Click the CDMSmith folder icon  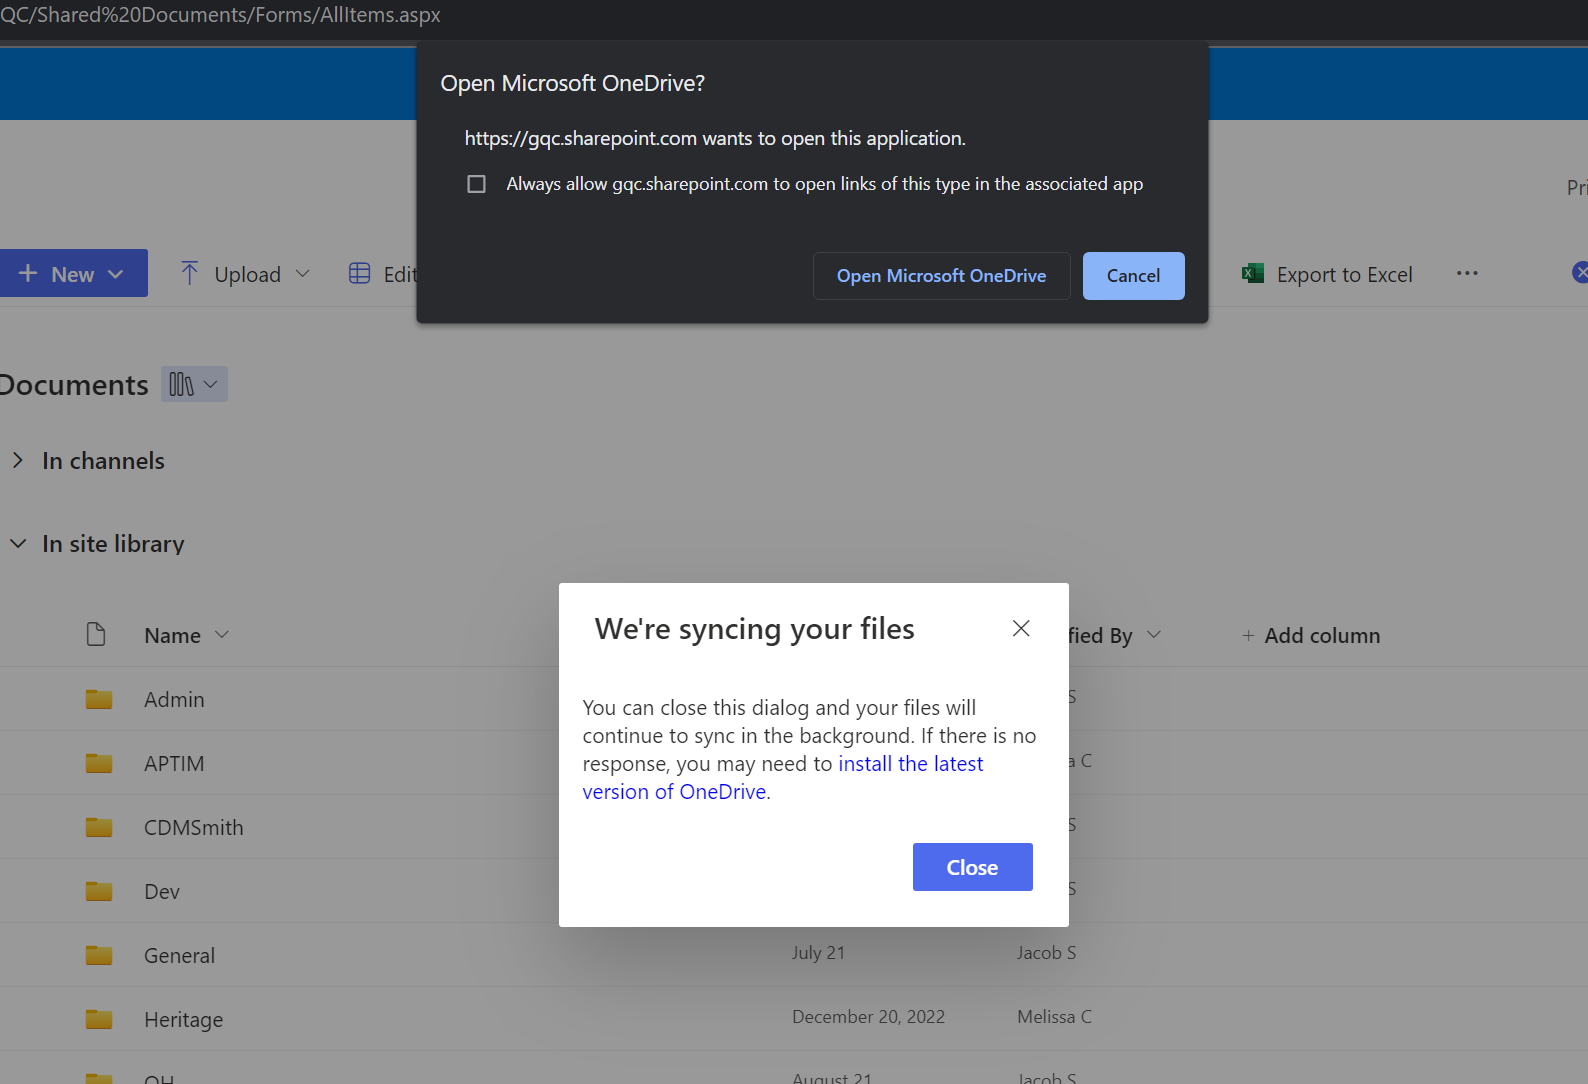[x=99, y=826]
